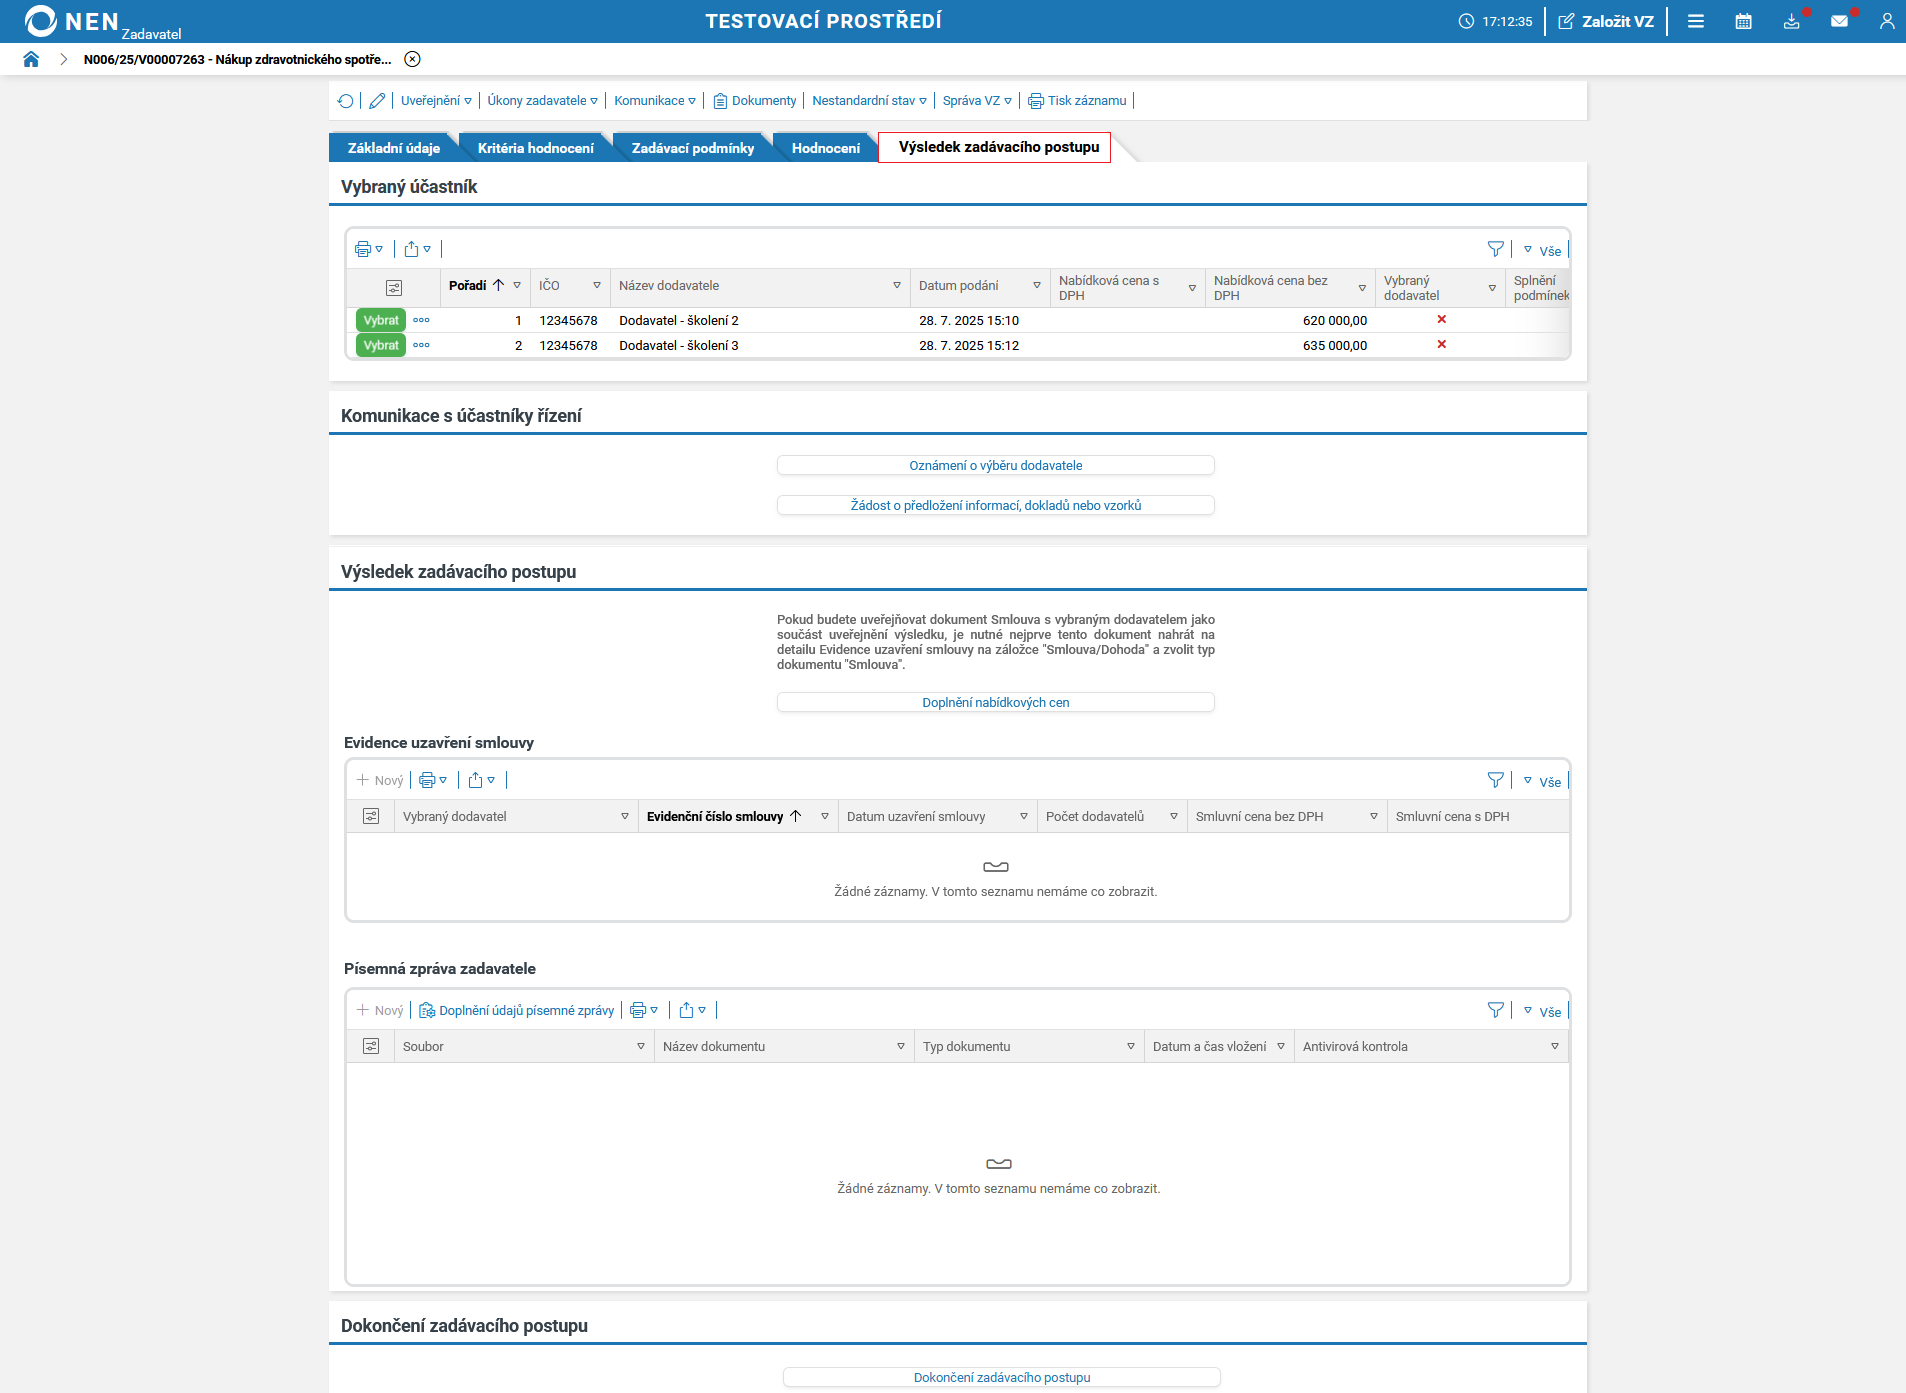Expand the Správa VZ dropdown
Image resolution: width=1906 pixels, height=1393 pixels.
click(977, 100)
